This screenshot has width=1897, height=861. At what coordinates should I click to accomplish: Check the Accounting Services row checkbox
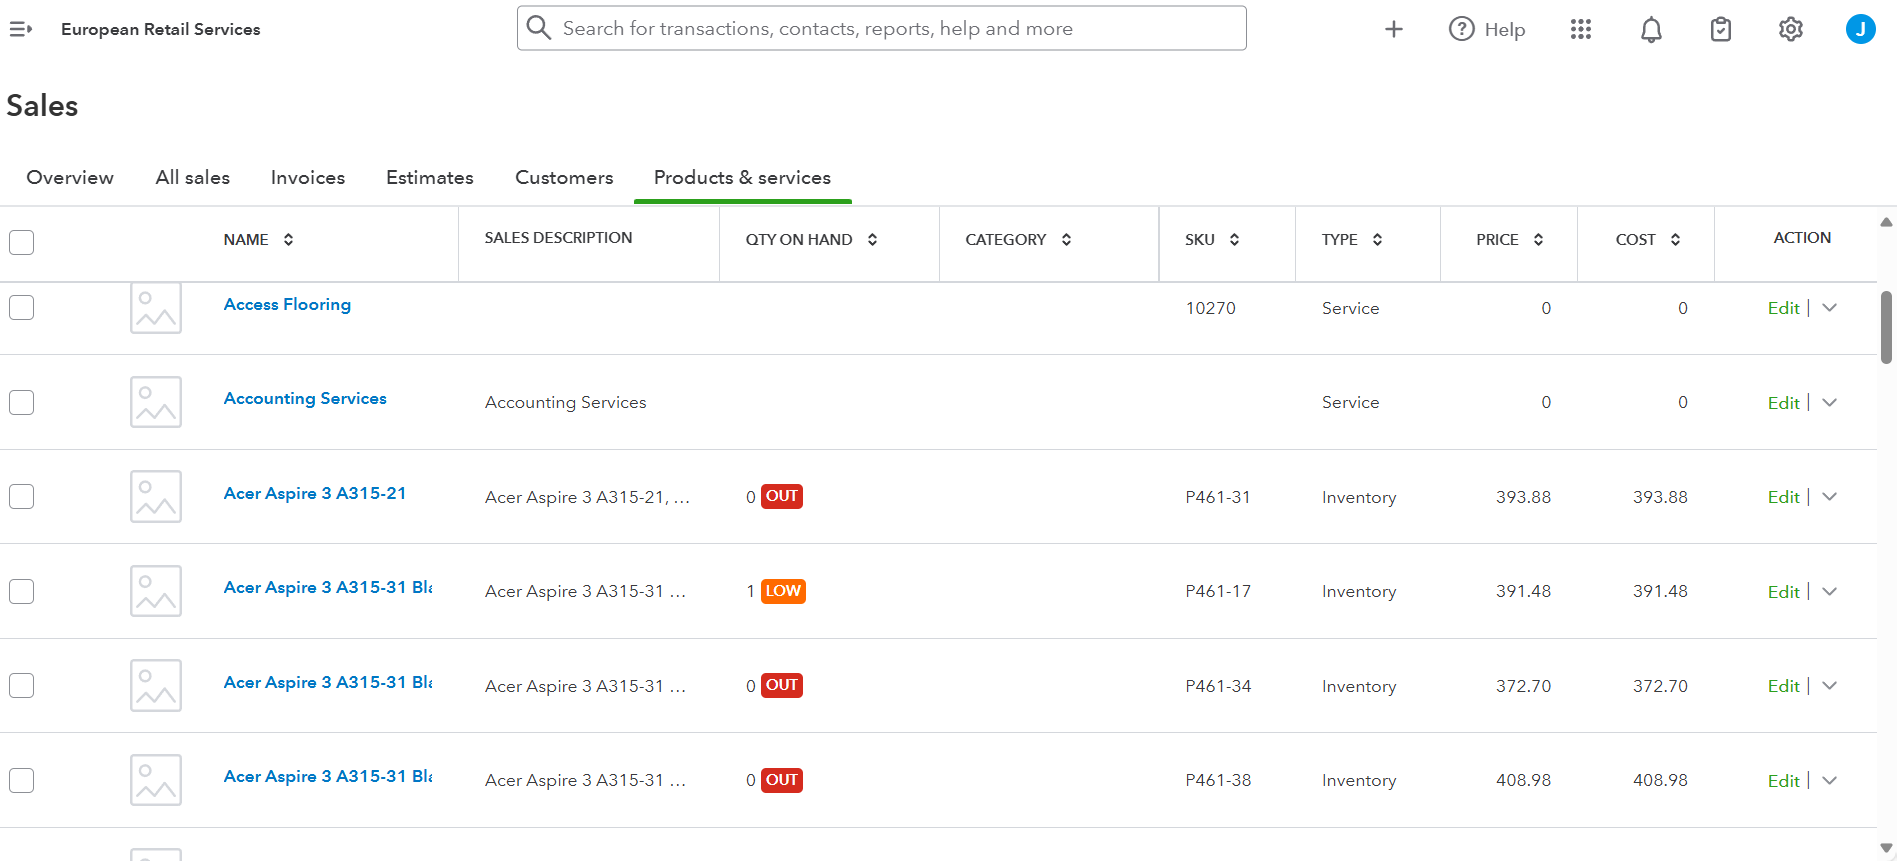click(x=21, y=402)
